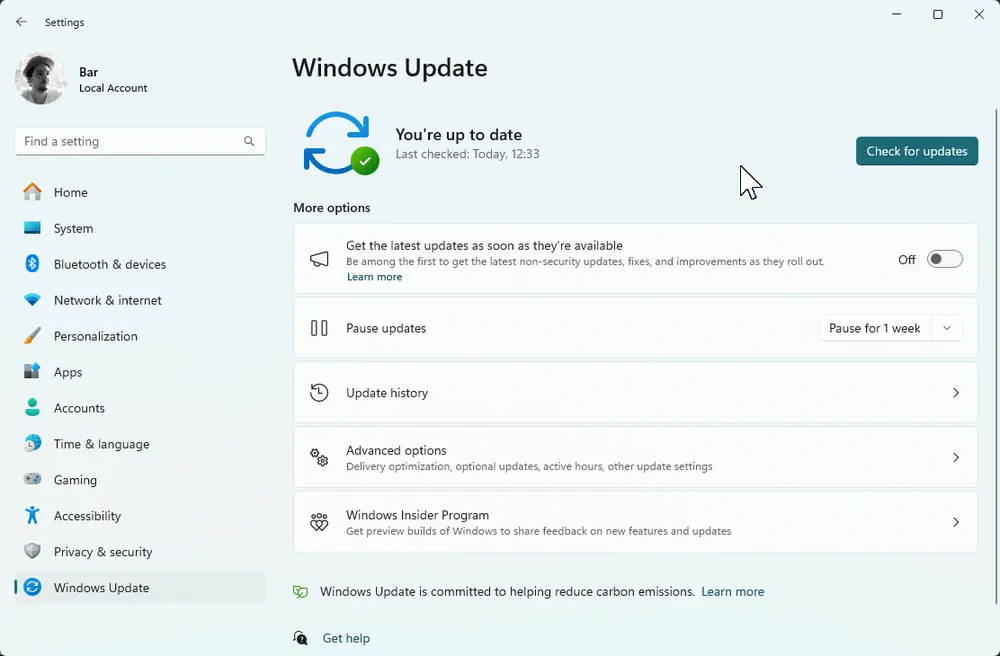The width and height of the screenshot is (1000, 656).
Task: Click the Bar profile picture
Action: 41,78
